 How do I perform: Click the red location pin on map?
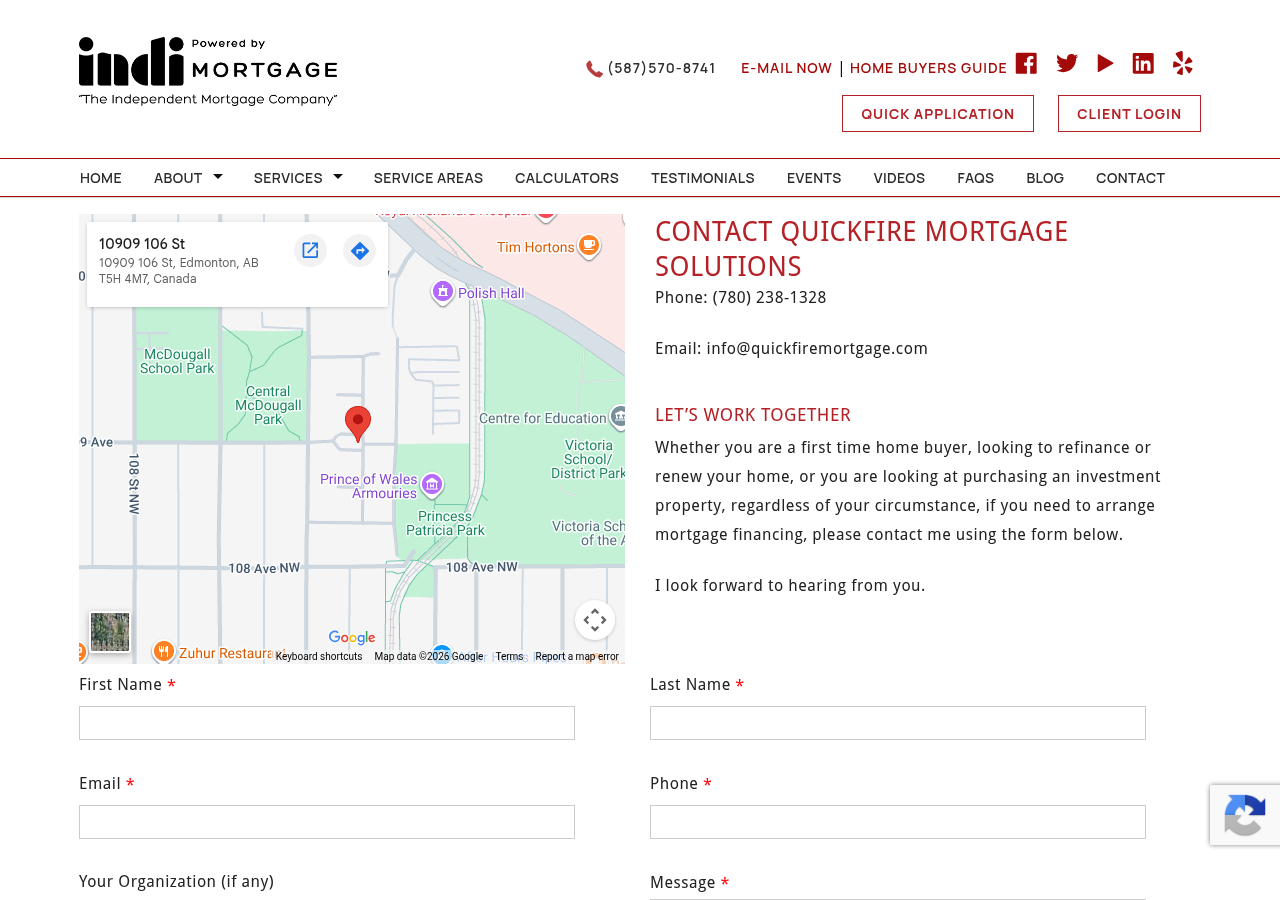tap(358, 424)
